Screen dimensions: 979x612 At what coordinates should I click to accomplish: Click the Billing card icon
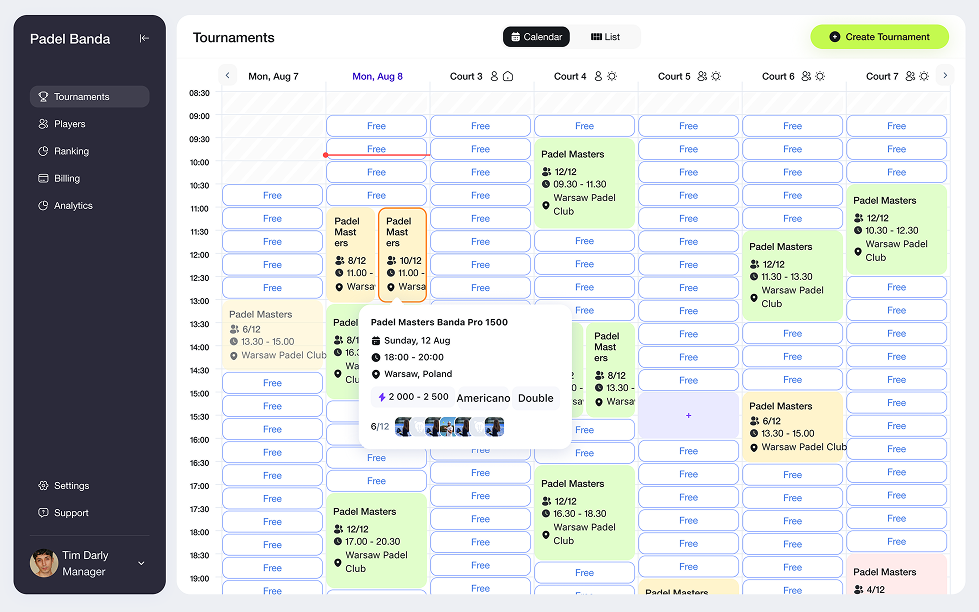[43, 178]
